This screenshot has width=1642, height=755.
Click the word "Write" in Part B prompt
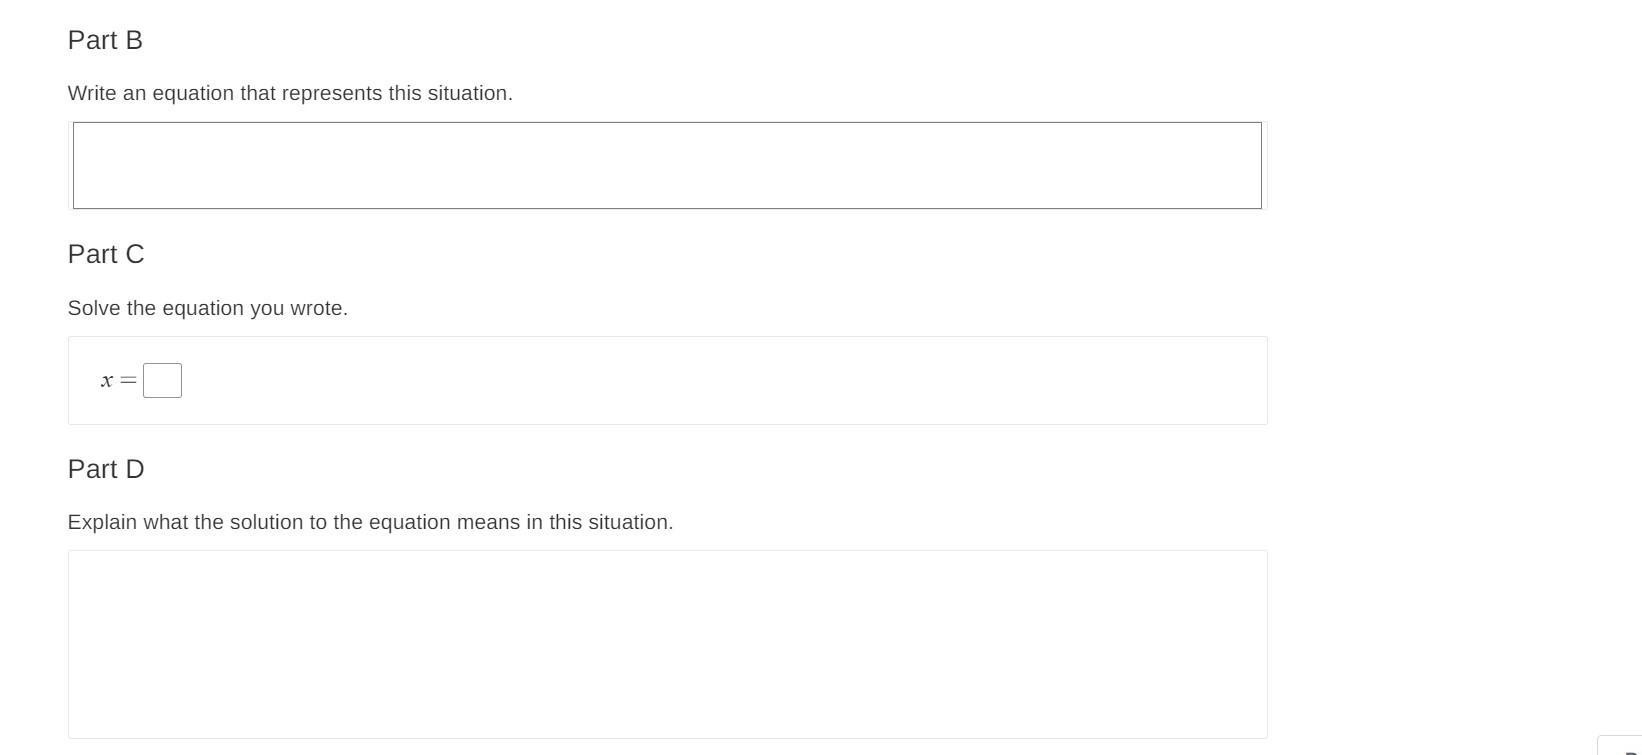click(x=92, y=93)
